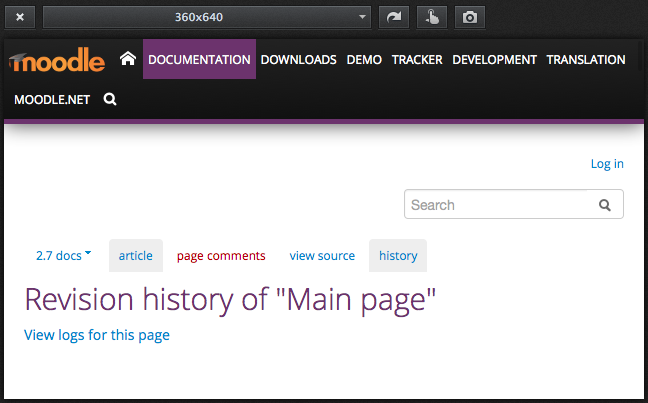Viewport: 648px width, 403px height.
Task: Click the Log in link
Action: click(607, 164)
